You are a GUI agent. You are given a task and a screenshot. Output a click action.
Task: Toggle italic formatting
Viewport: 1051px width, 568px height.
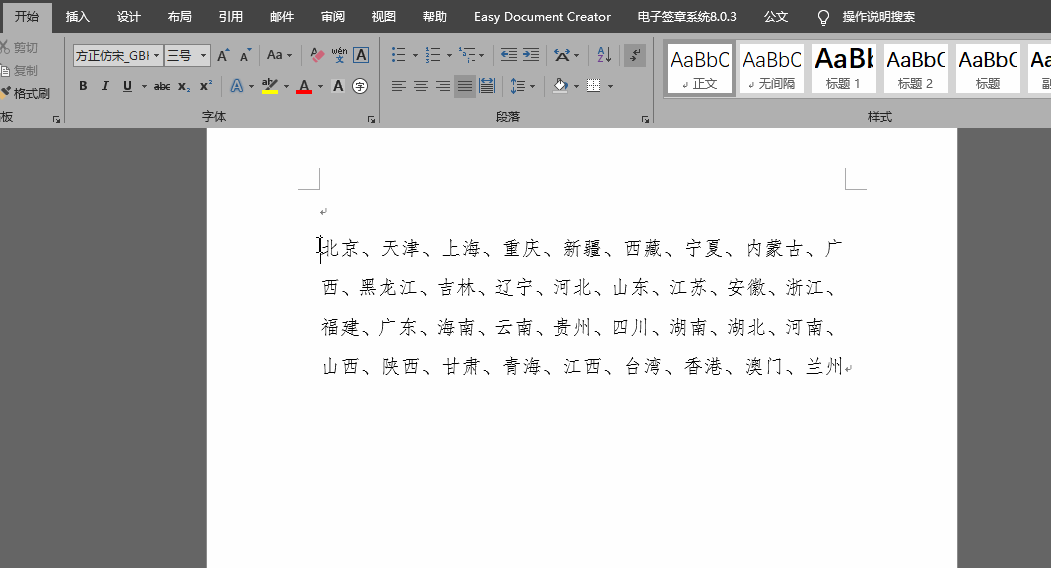(x=105, y=86)
